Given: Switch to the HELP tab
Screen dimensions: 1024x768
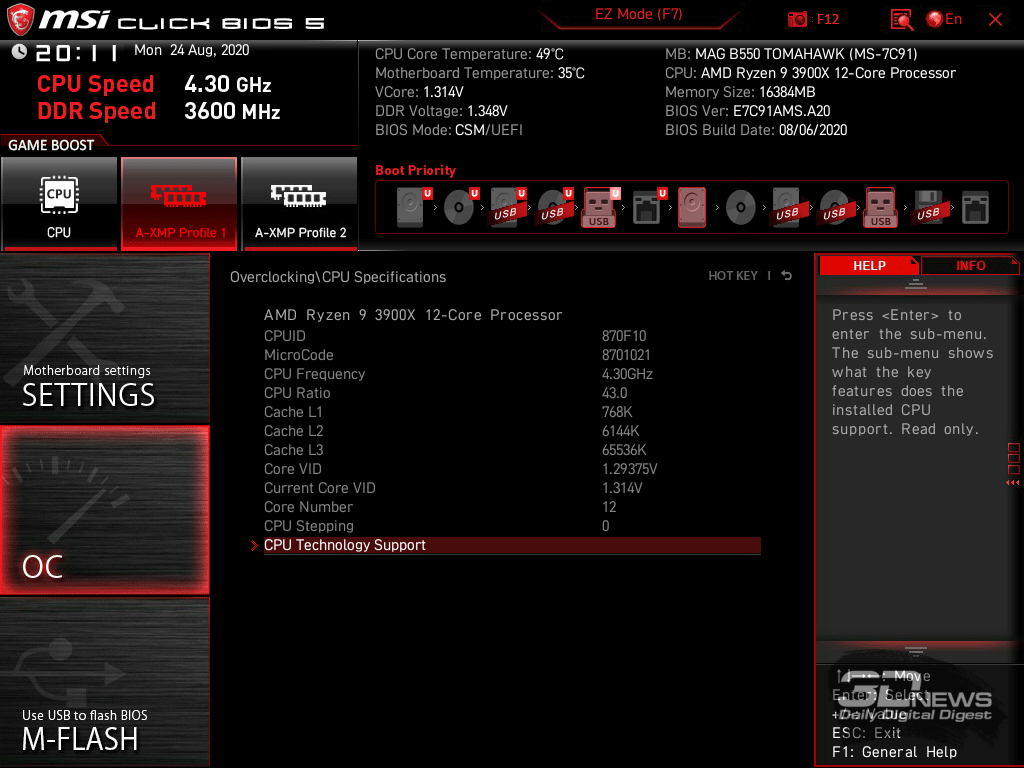Looking at the screenshot, I should click(869, 265).
